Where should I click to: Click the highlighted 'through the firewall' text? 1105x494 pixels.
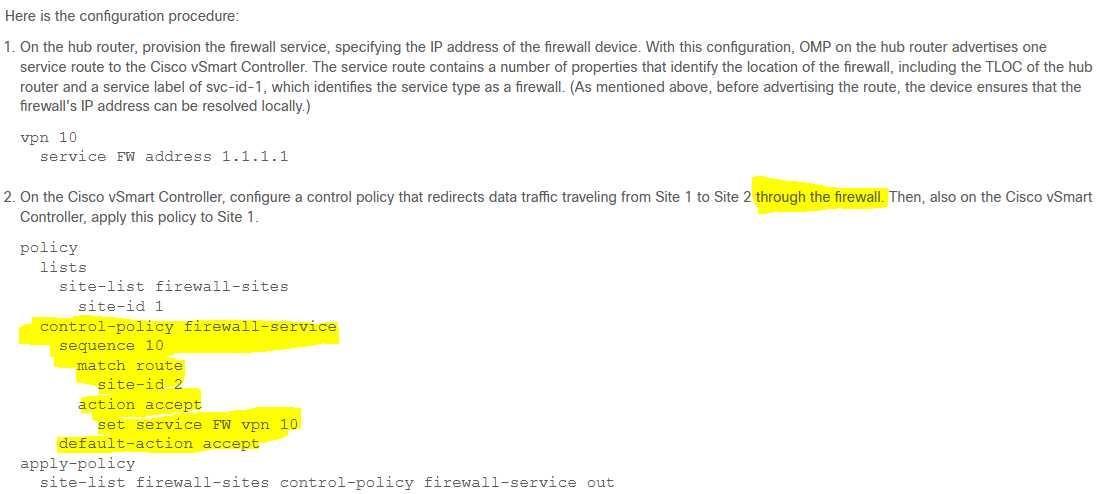(x=820, y=197)
